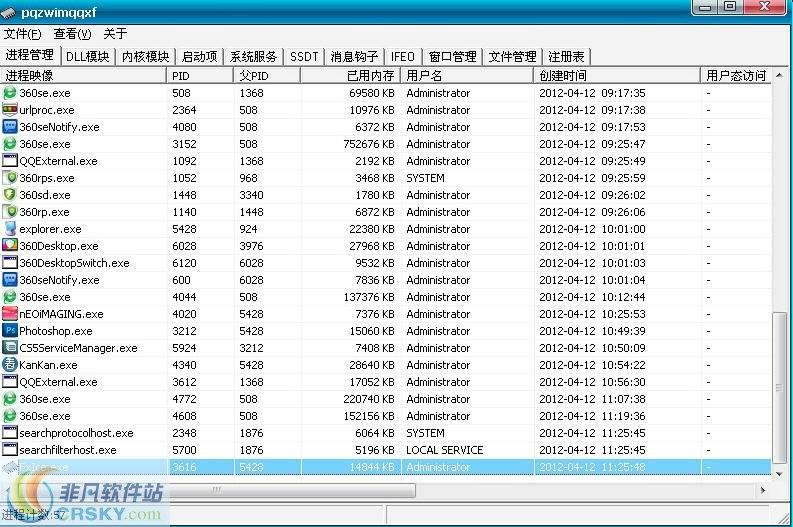
Task: Click the horizontal scrollbar right arrow
Action: click(x=763, y=490)
